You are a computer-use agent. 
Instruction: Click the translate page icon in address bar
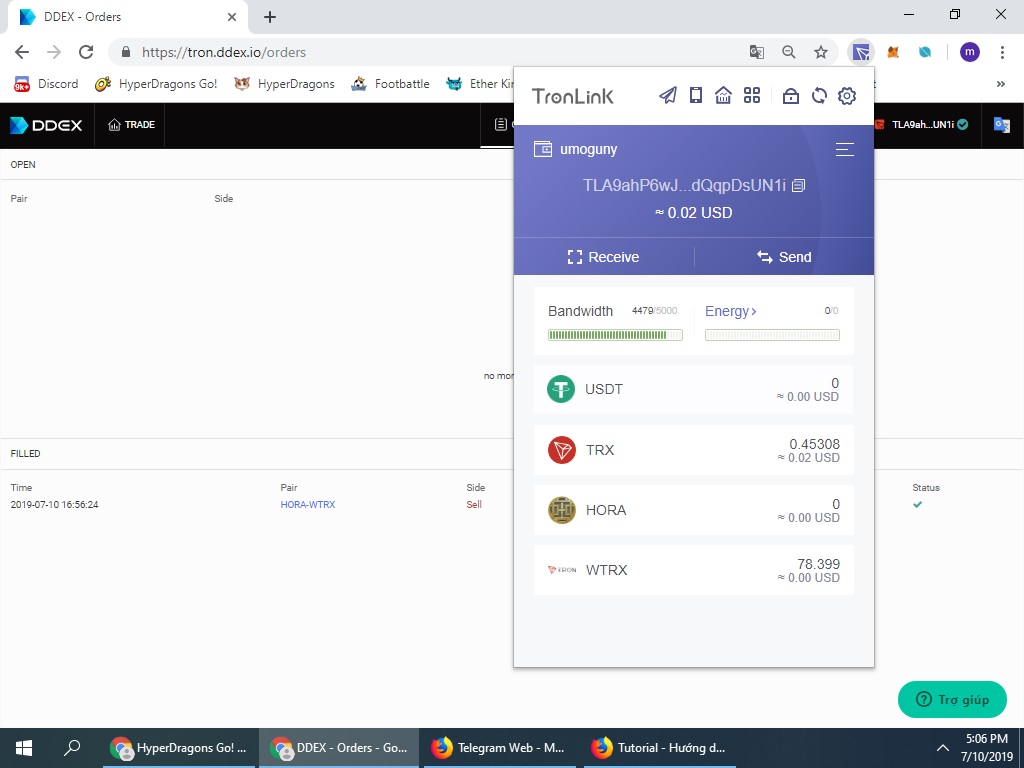click(756, 52)
